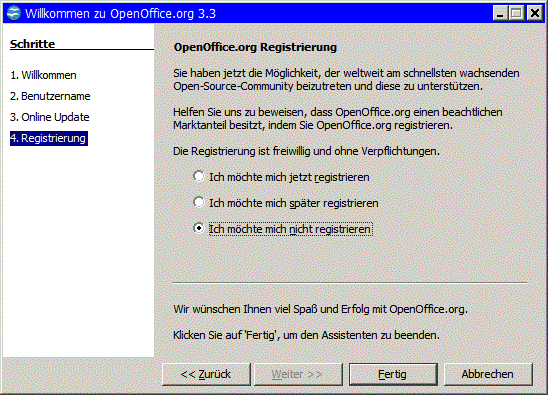548x395 pixels.
Task: Click the window title 'Willkommen zu OpenOffice.org 3.3'
Action: [121, 14]
